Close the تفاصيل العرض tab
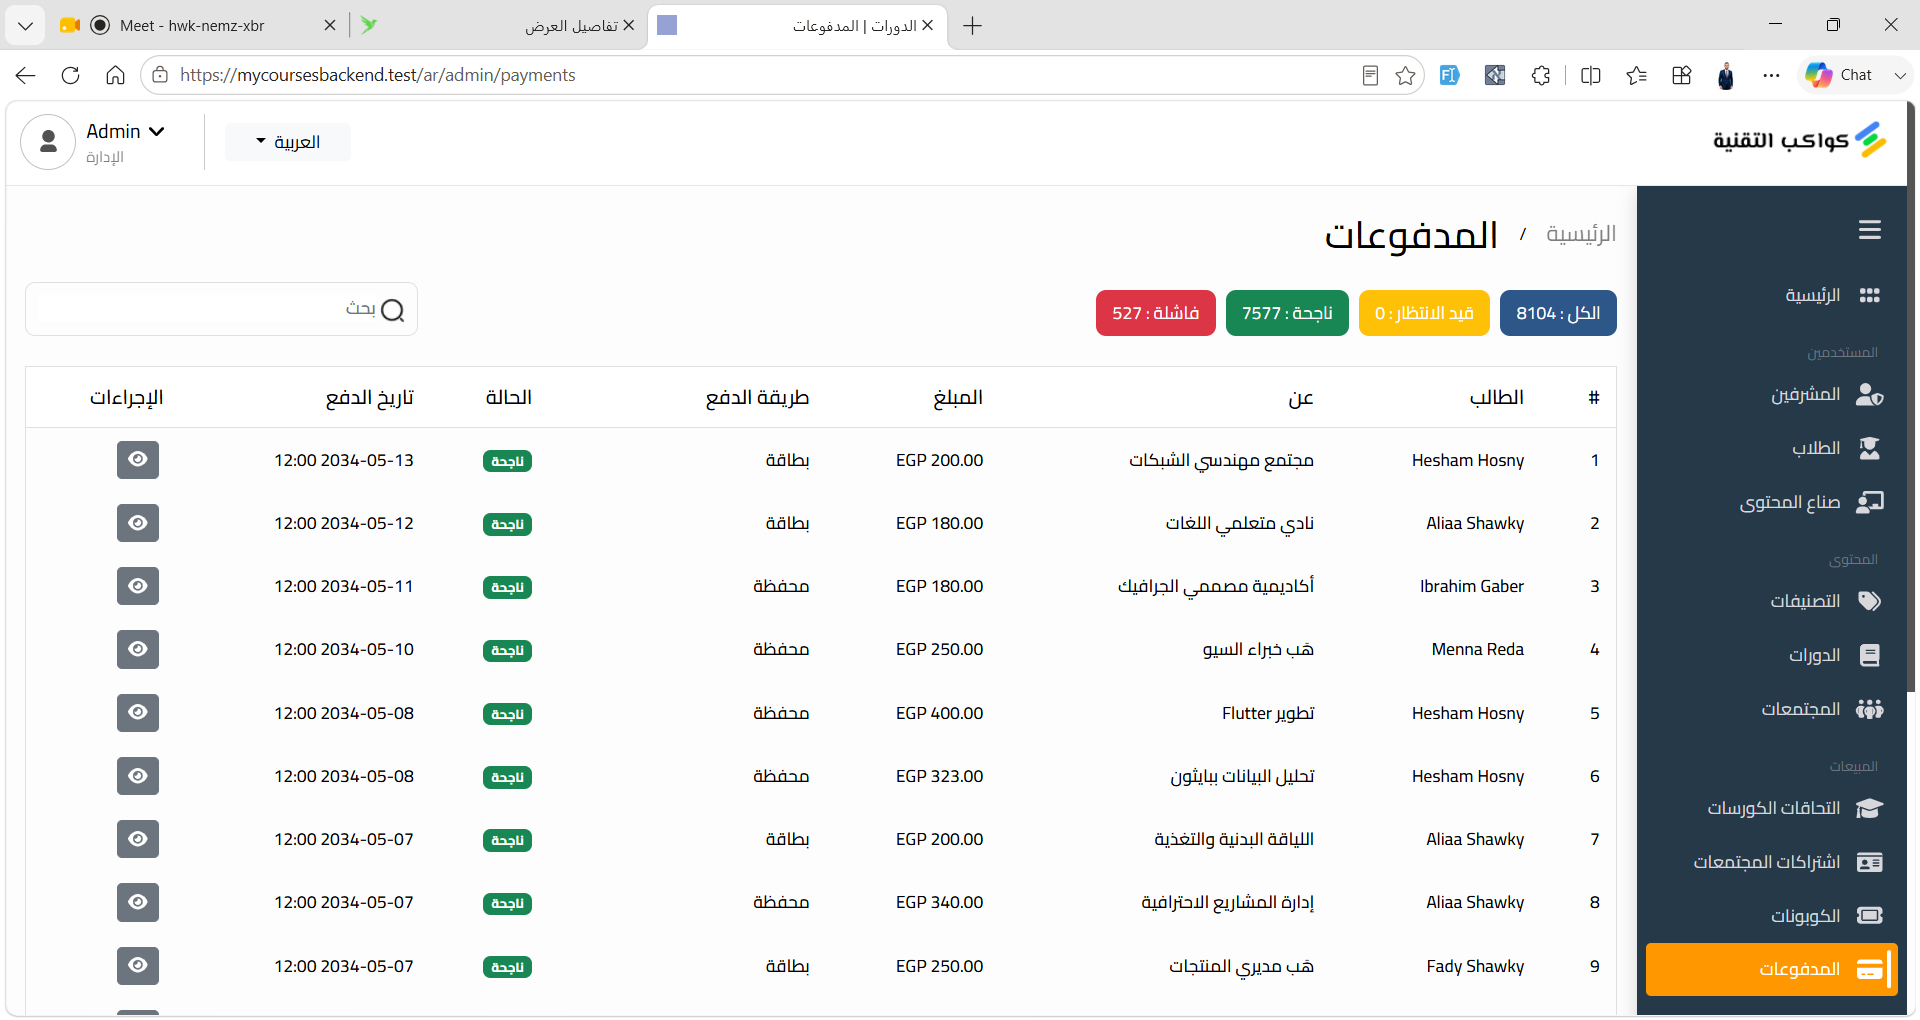 tap(629, 26)
